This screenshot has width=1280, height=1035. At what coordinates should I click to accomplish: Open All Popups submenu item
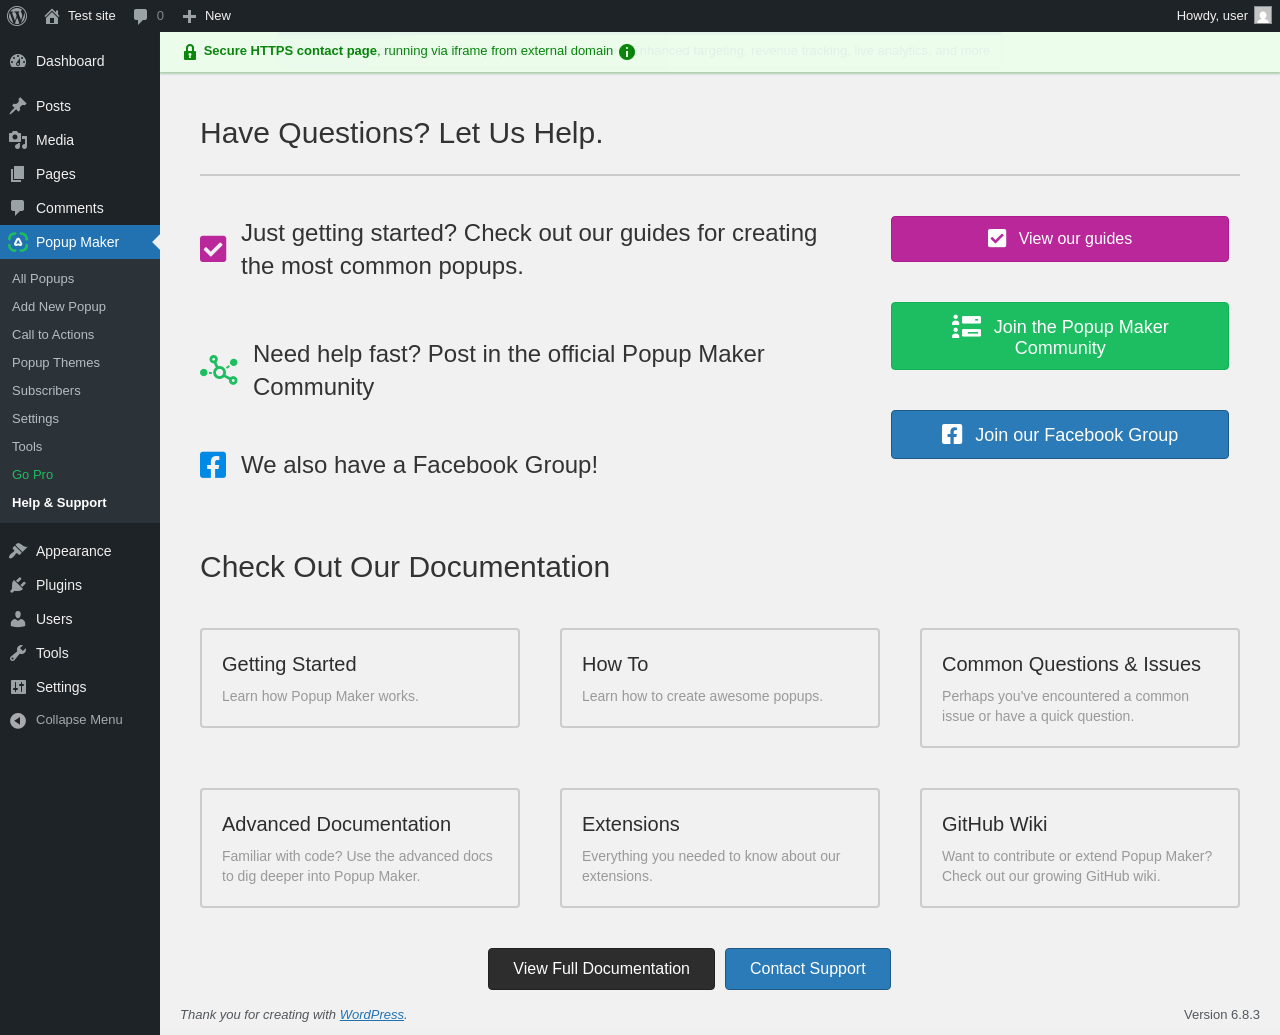coord(80,279)
